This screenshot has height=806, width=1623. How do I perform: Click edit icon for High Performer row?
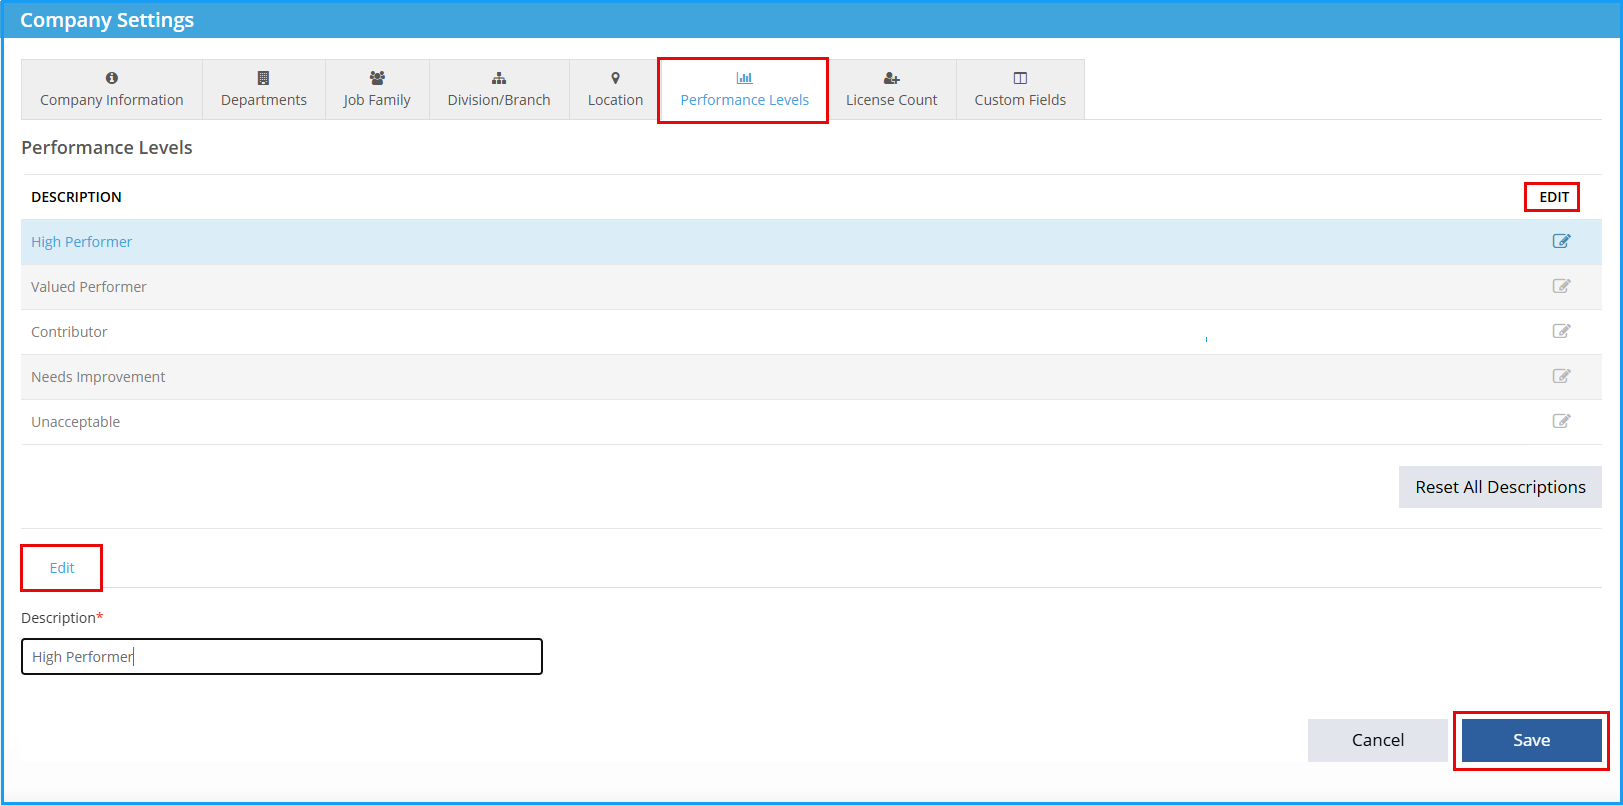coord(1561,241)
